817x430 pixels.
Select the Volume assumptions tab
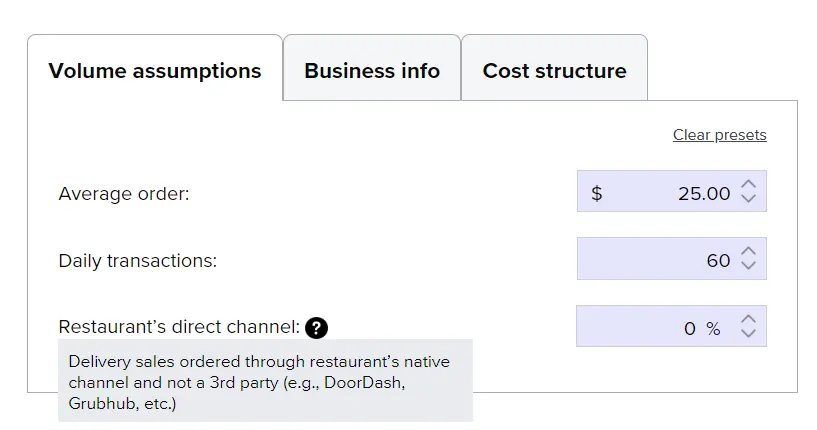155,71
